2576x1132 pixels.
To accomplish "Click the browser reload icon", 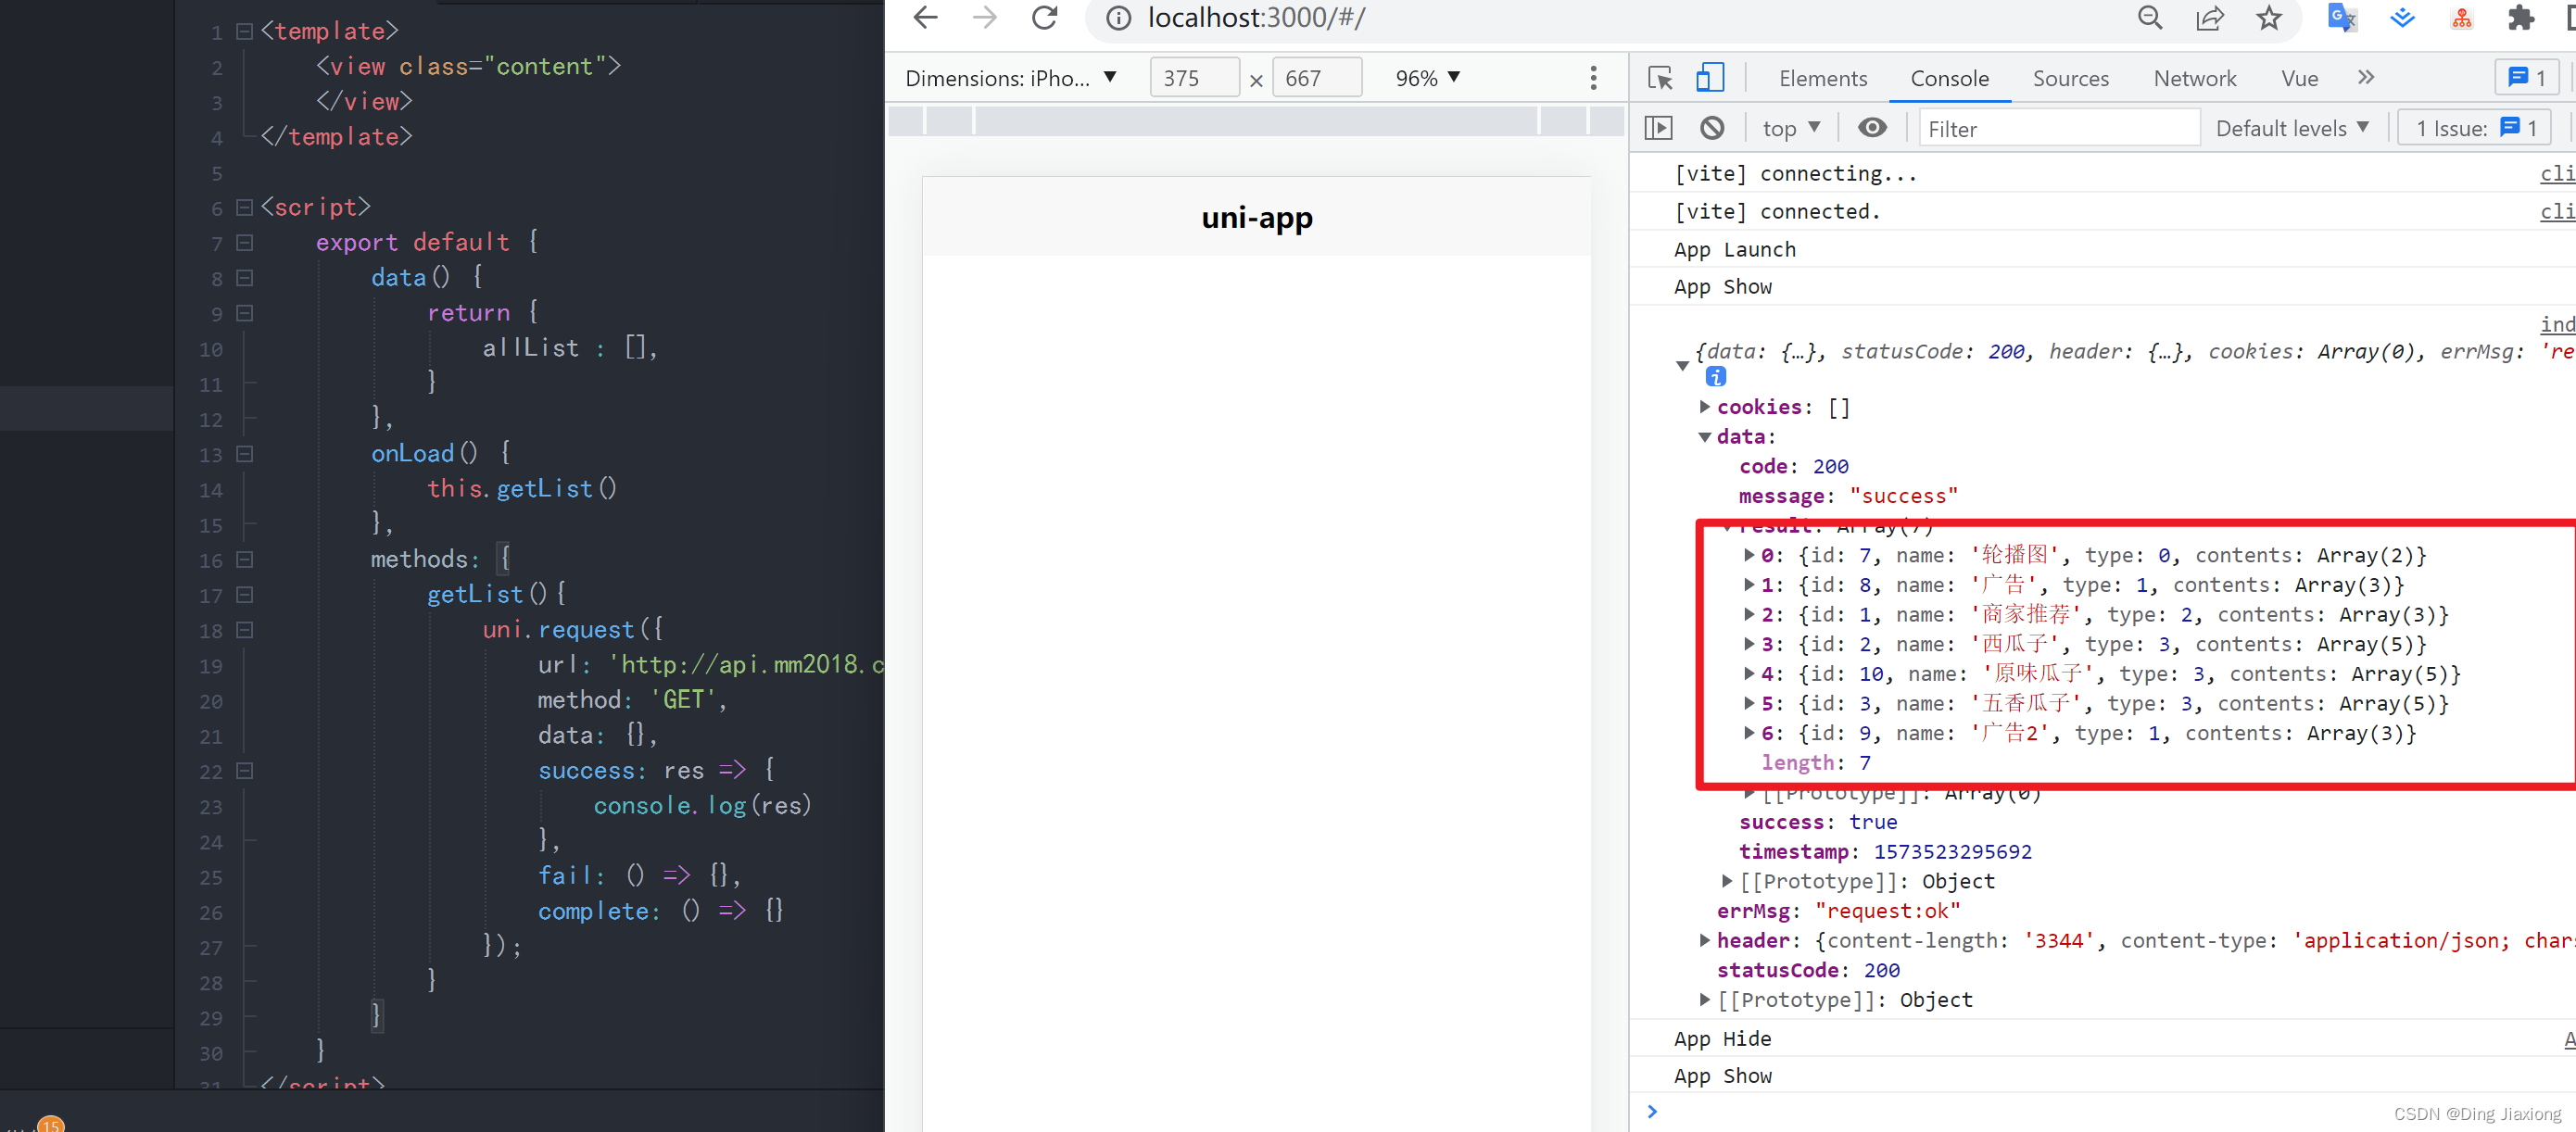I will coord(1044,18).
